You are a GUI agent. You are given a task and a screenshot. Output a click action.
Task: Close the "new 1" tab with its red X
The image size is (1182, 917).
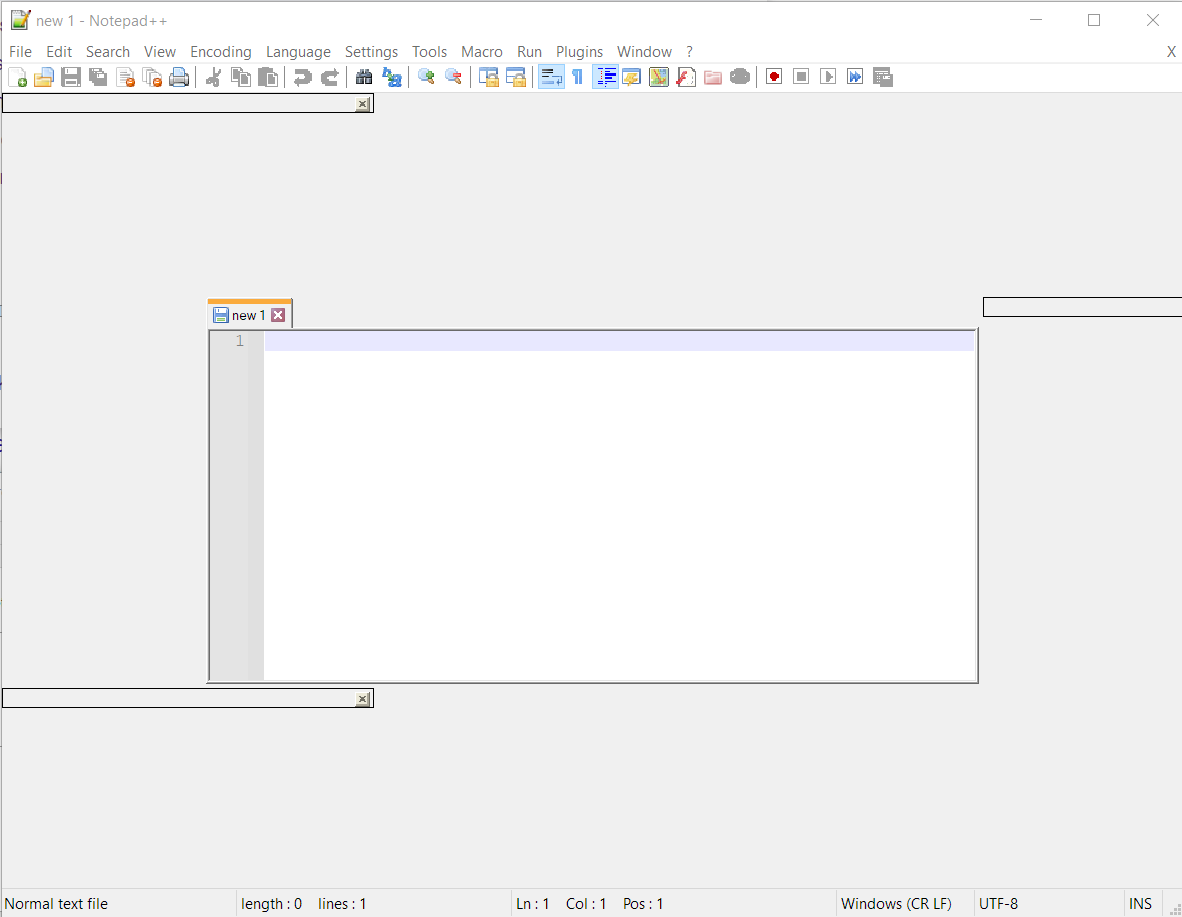(278, 315)
